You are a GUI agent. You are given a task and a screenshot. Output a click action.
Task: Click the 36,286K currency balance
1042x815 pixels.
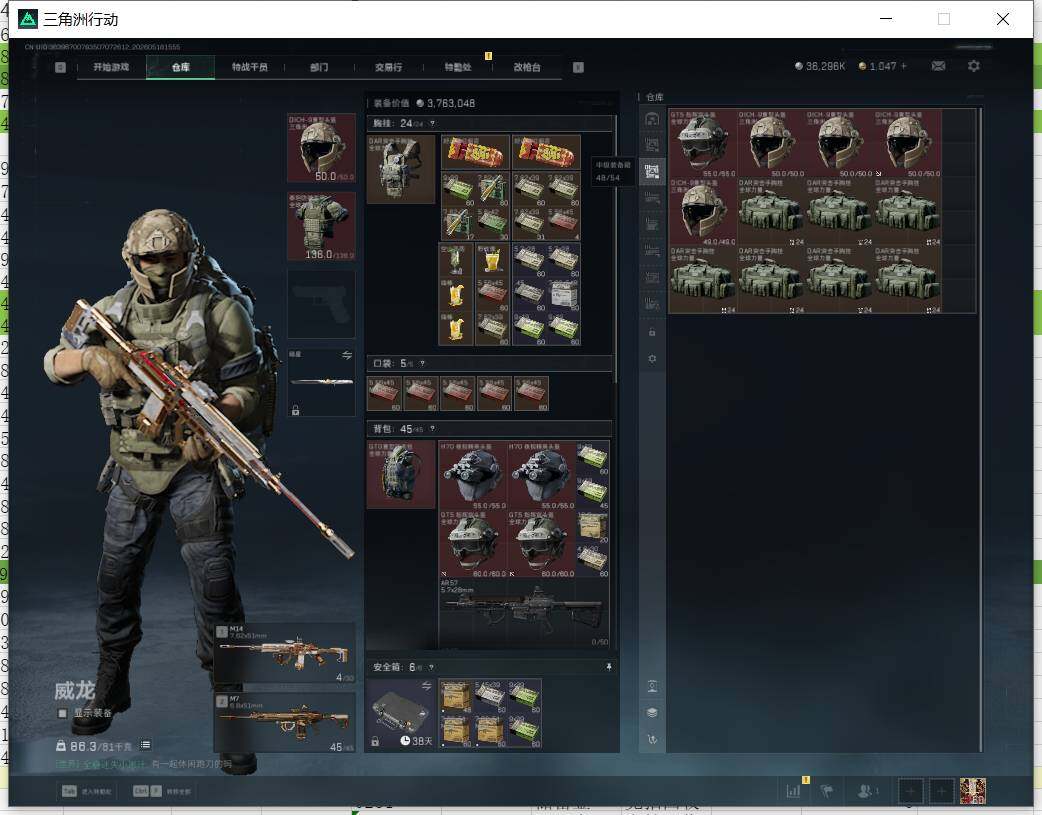coord(820,66)
